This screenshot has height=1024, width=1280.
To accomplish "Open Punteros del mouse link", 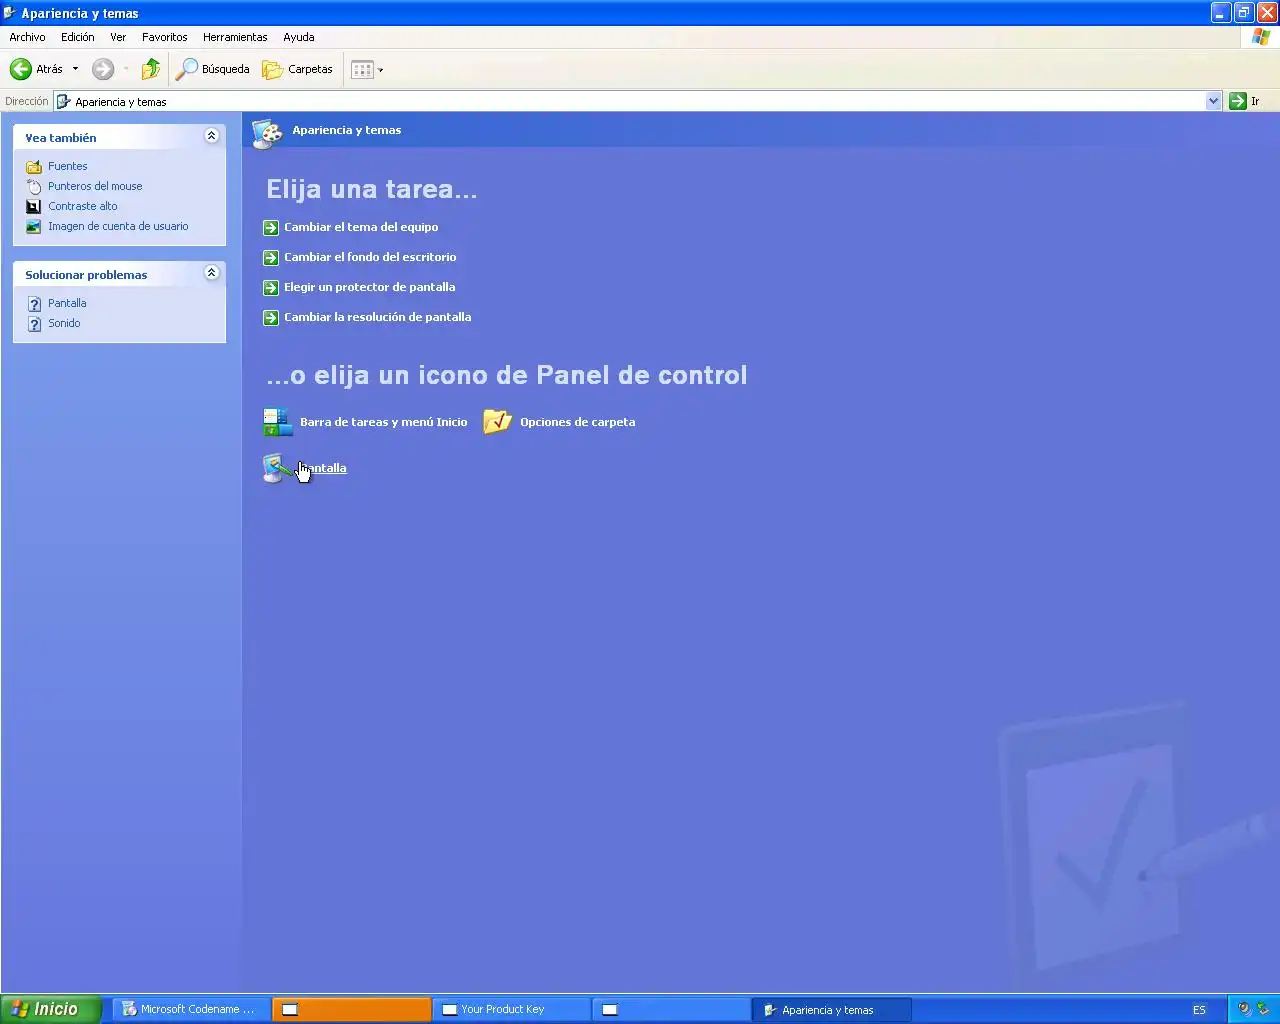I will (95, 186).
